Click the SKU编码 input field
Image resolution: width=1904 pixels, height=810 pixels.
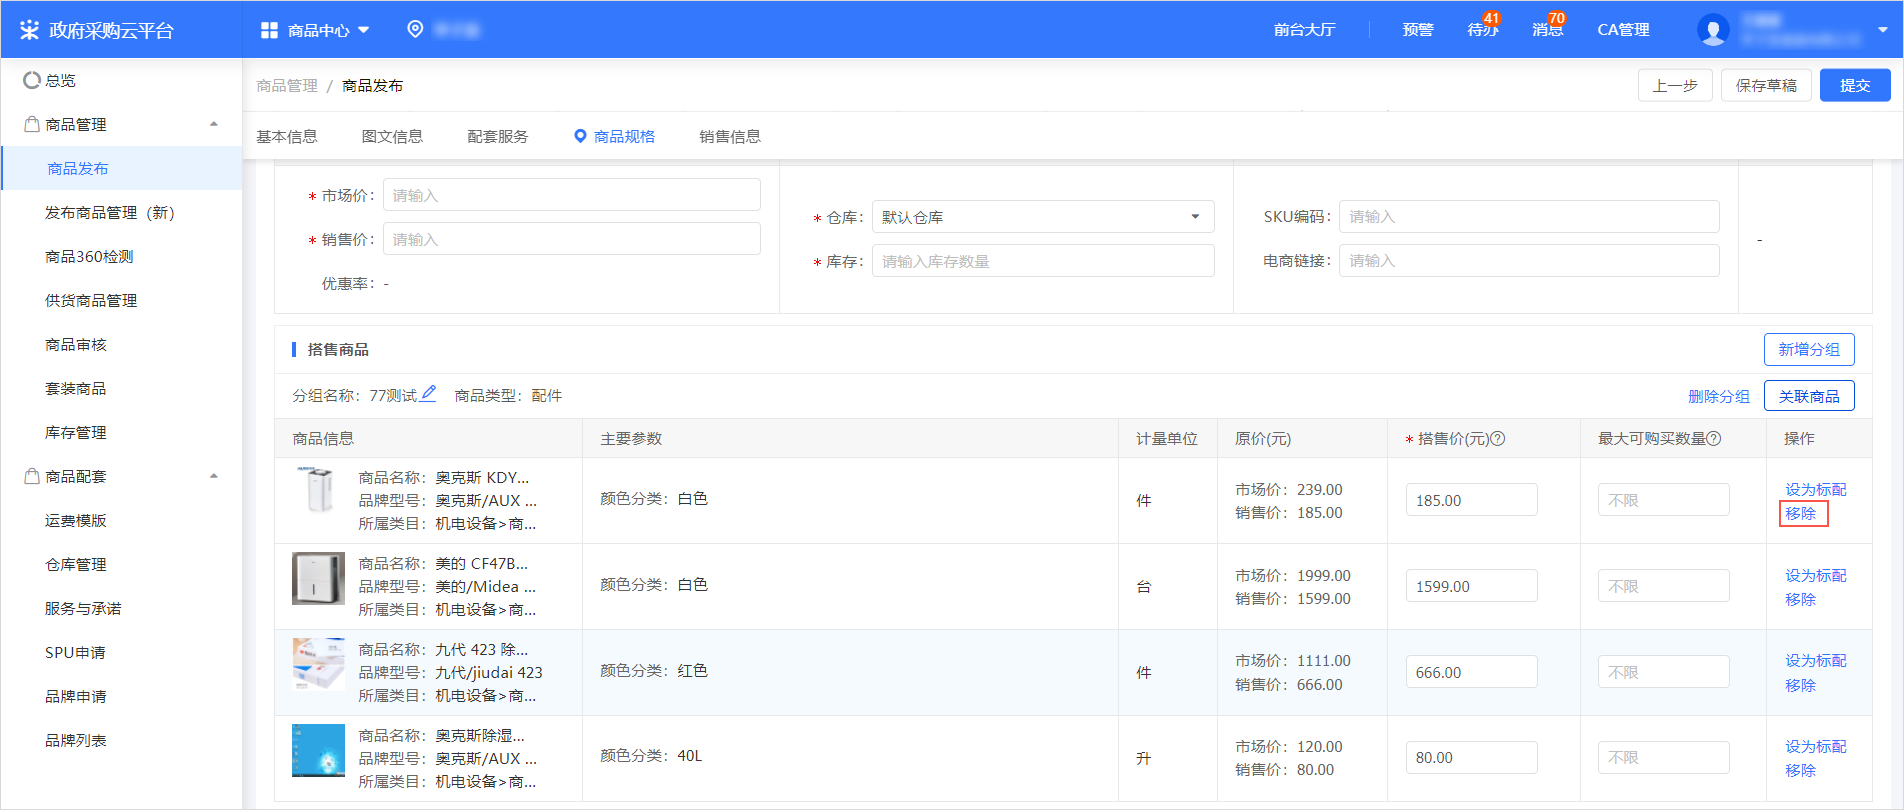(1529, 216)
